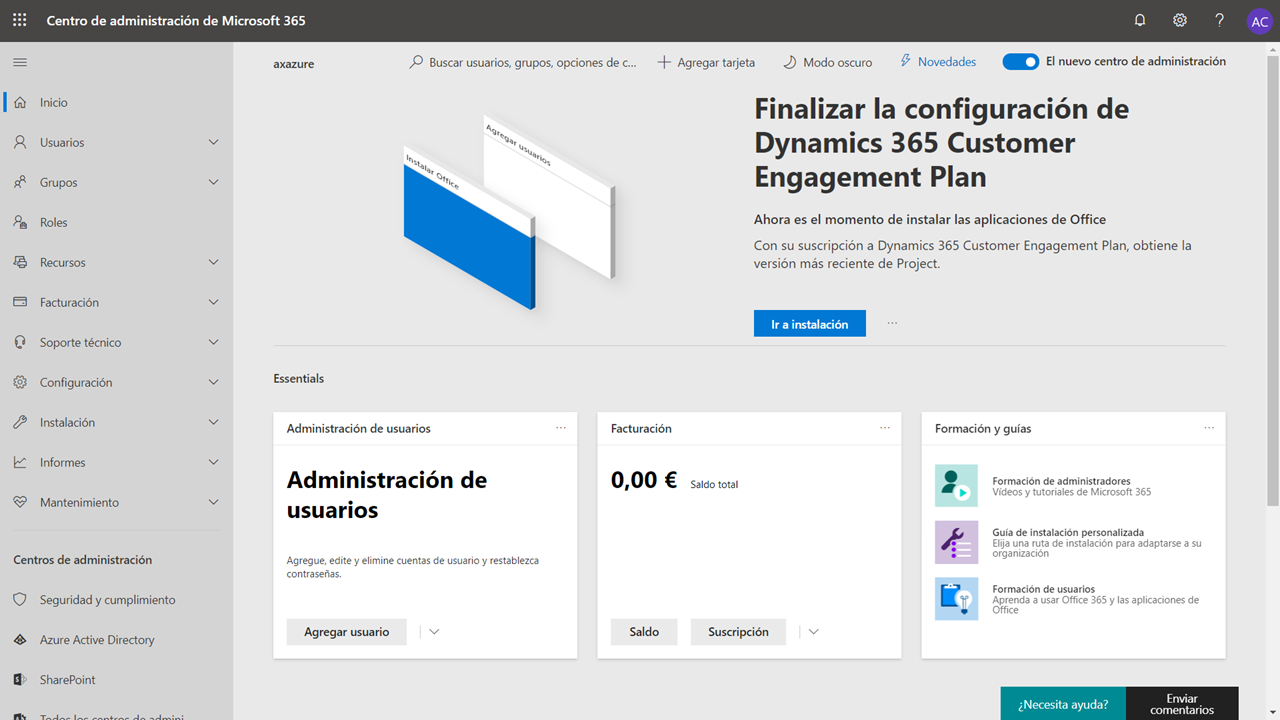Expand the Configuración menu chevron
1280x720 pixels.
pos(213,382)
